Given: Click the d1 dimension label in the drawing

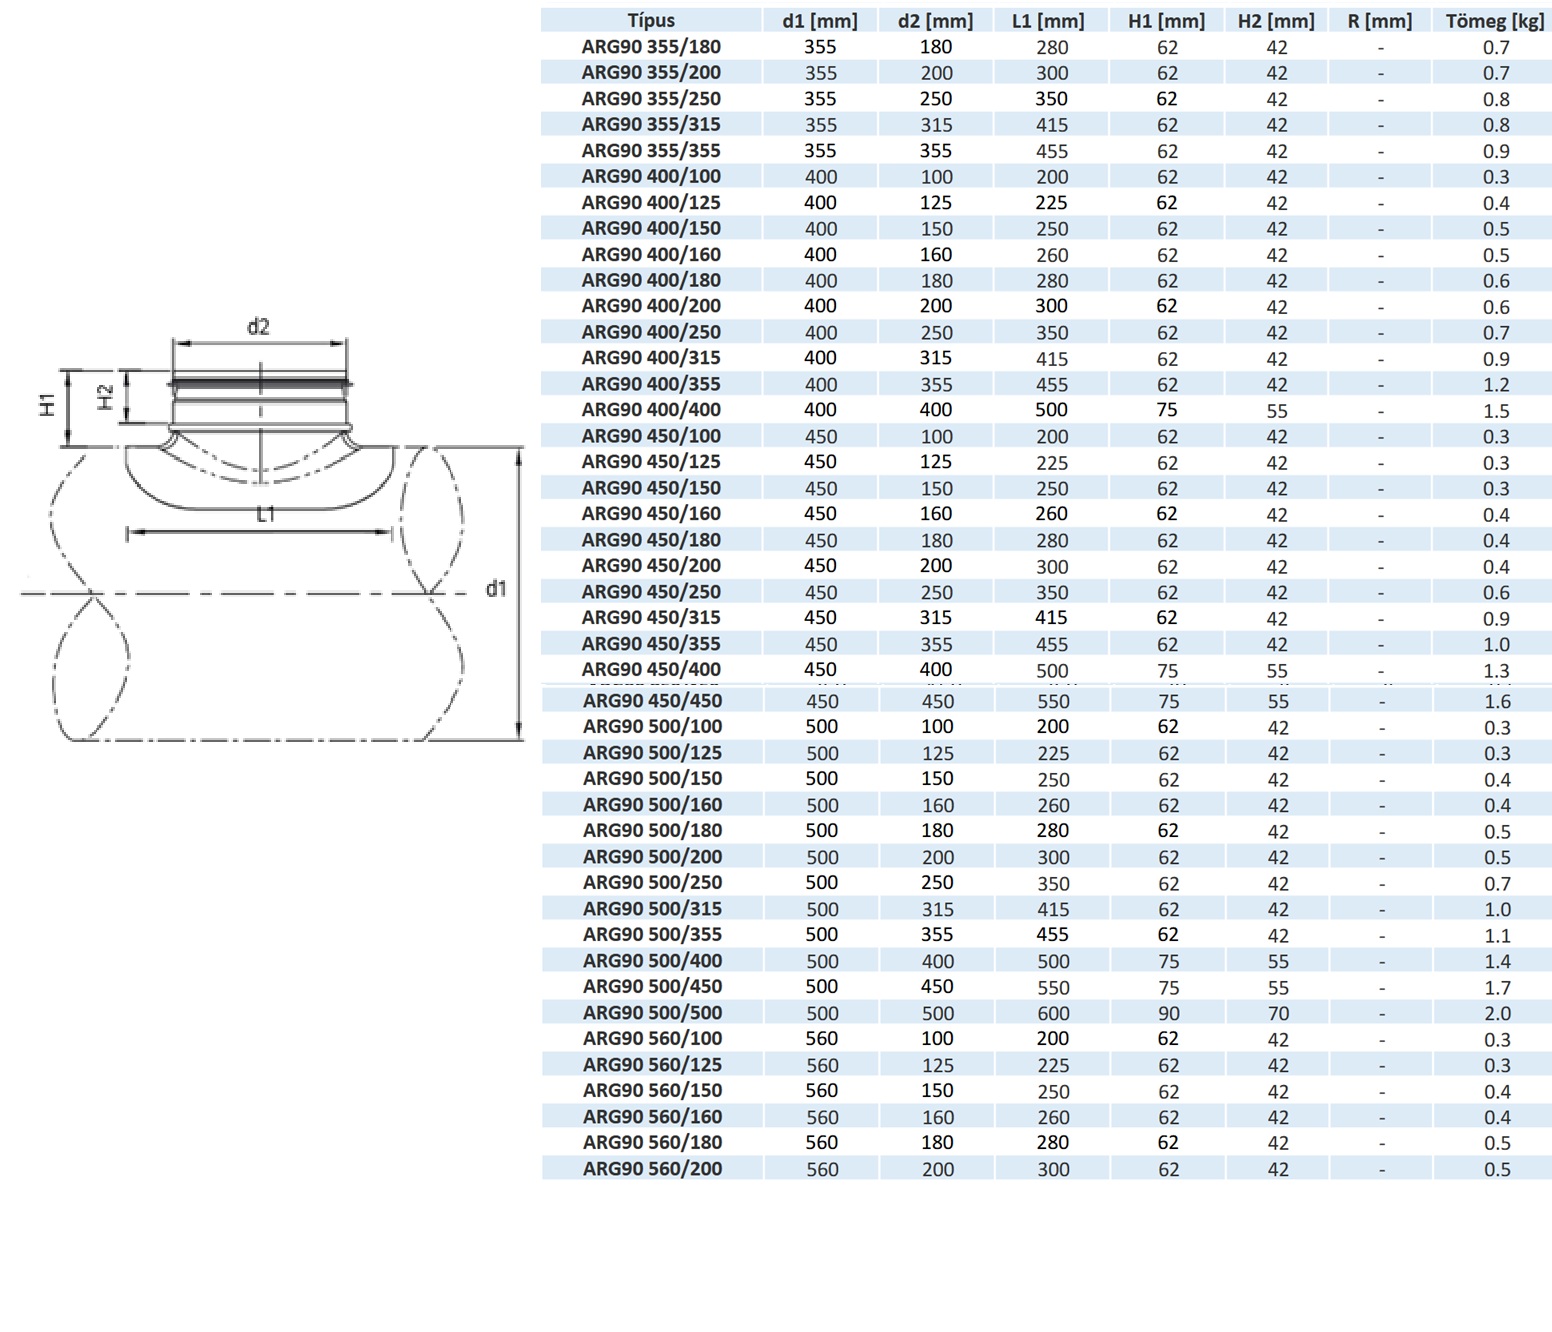Looking at the screenshot, I should click(x=496, y=589).
